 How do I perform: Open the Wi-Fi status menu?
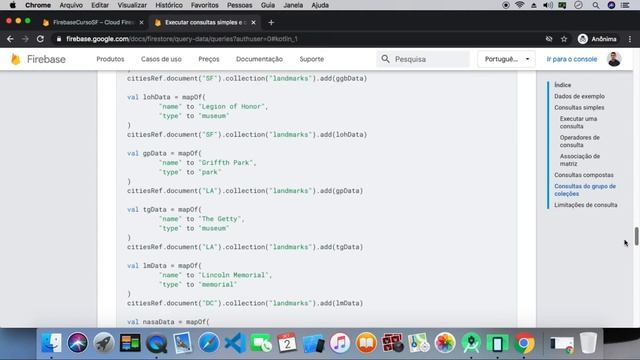[x=519, y=5]
